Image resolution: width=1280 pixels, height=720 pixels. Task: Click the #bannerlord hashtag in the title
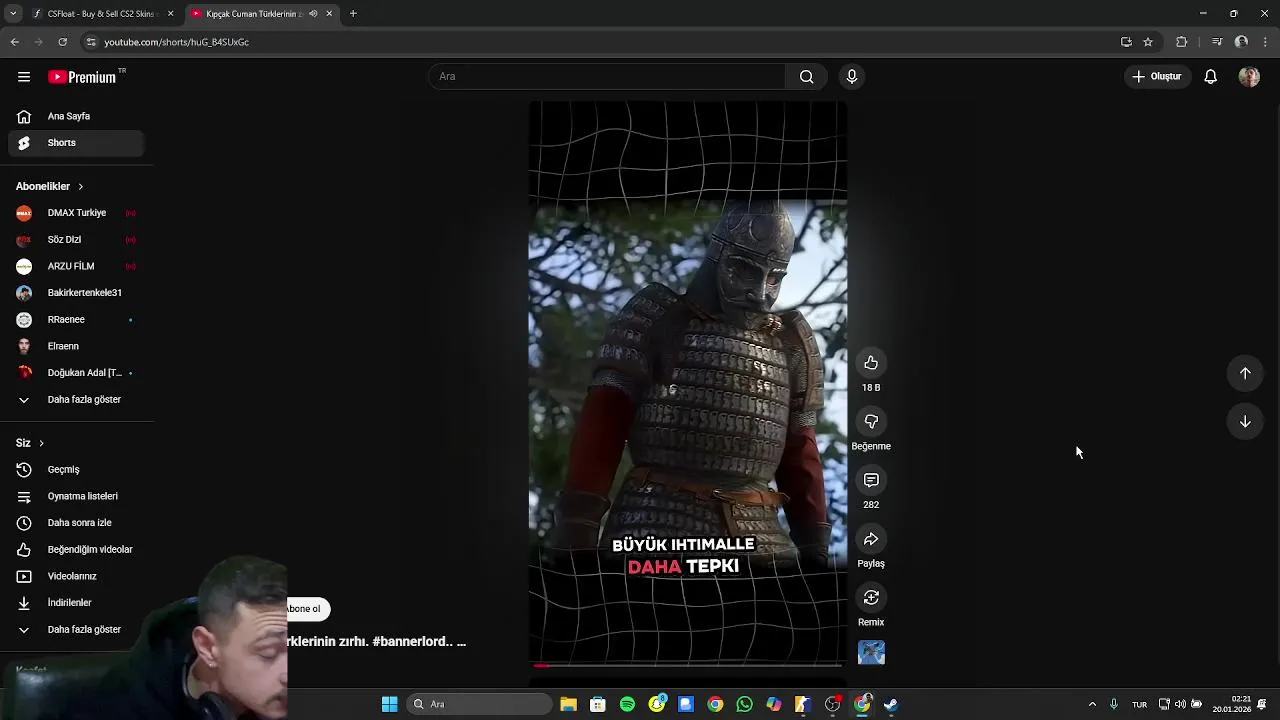point(410,642)
